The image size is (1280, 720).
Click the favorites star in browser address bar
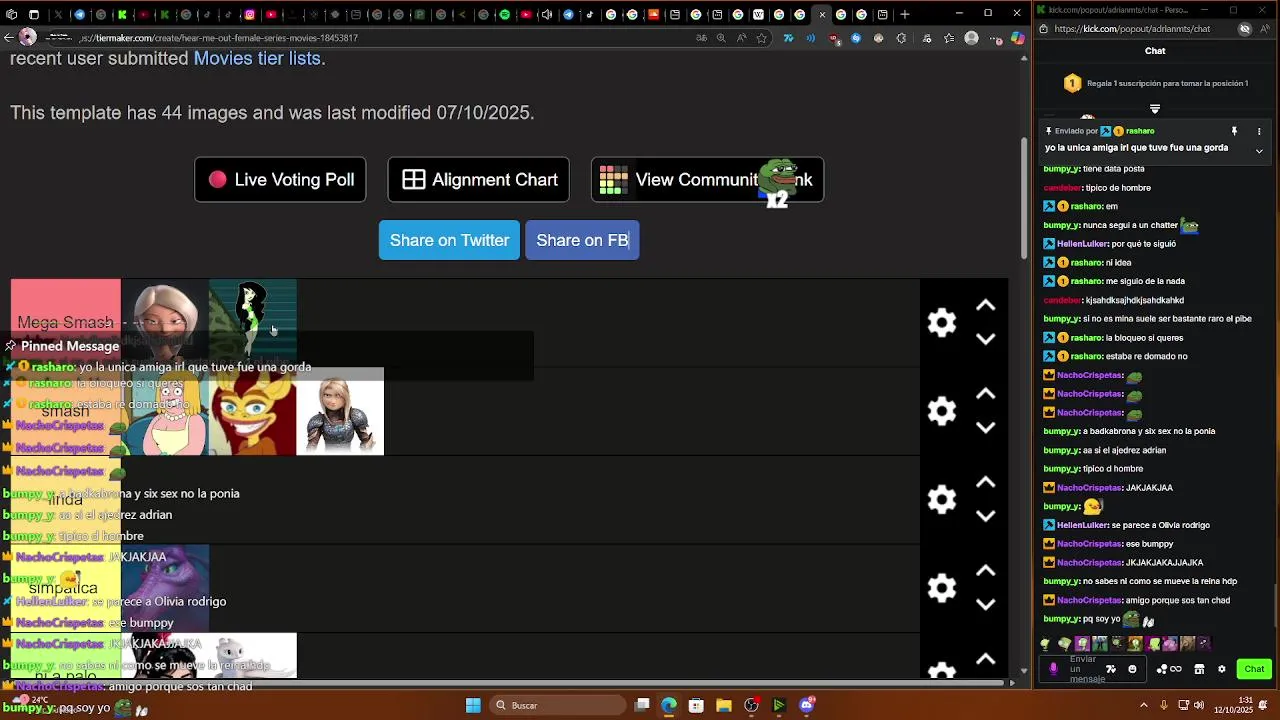761,38
